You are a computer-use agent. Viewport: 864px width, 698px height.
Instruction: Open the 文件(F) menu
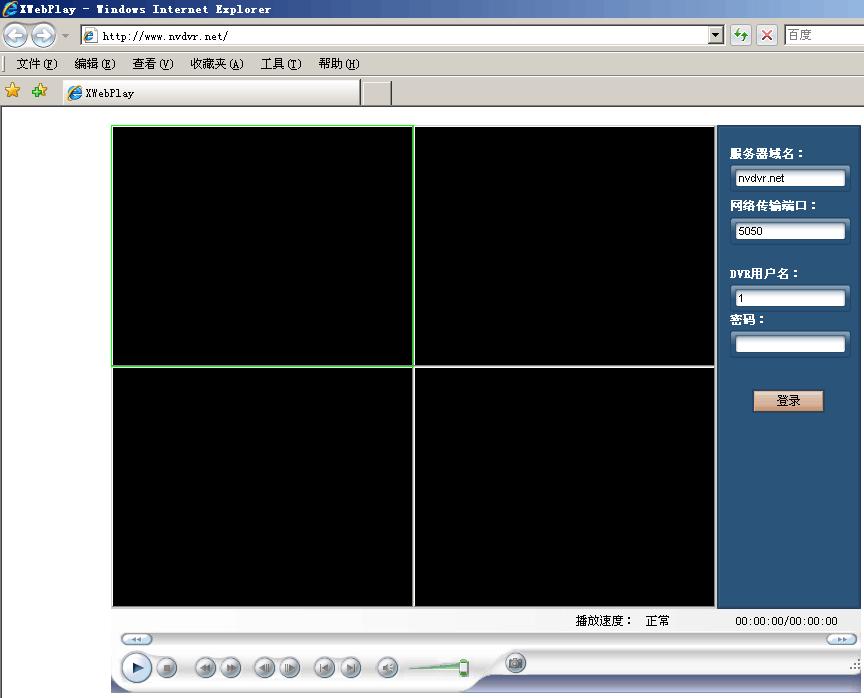37,64
